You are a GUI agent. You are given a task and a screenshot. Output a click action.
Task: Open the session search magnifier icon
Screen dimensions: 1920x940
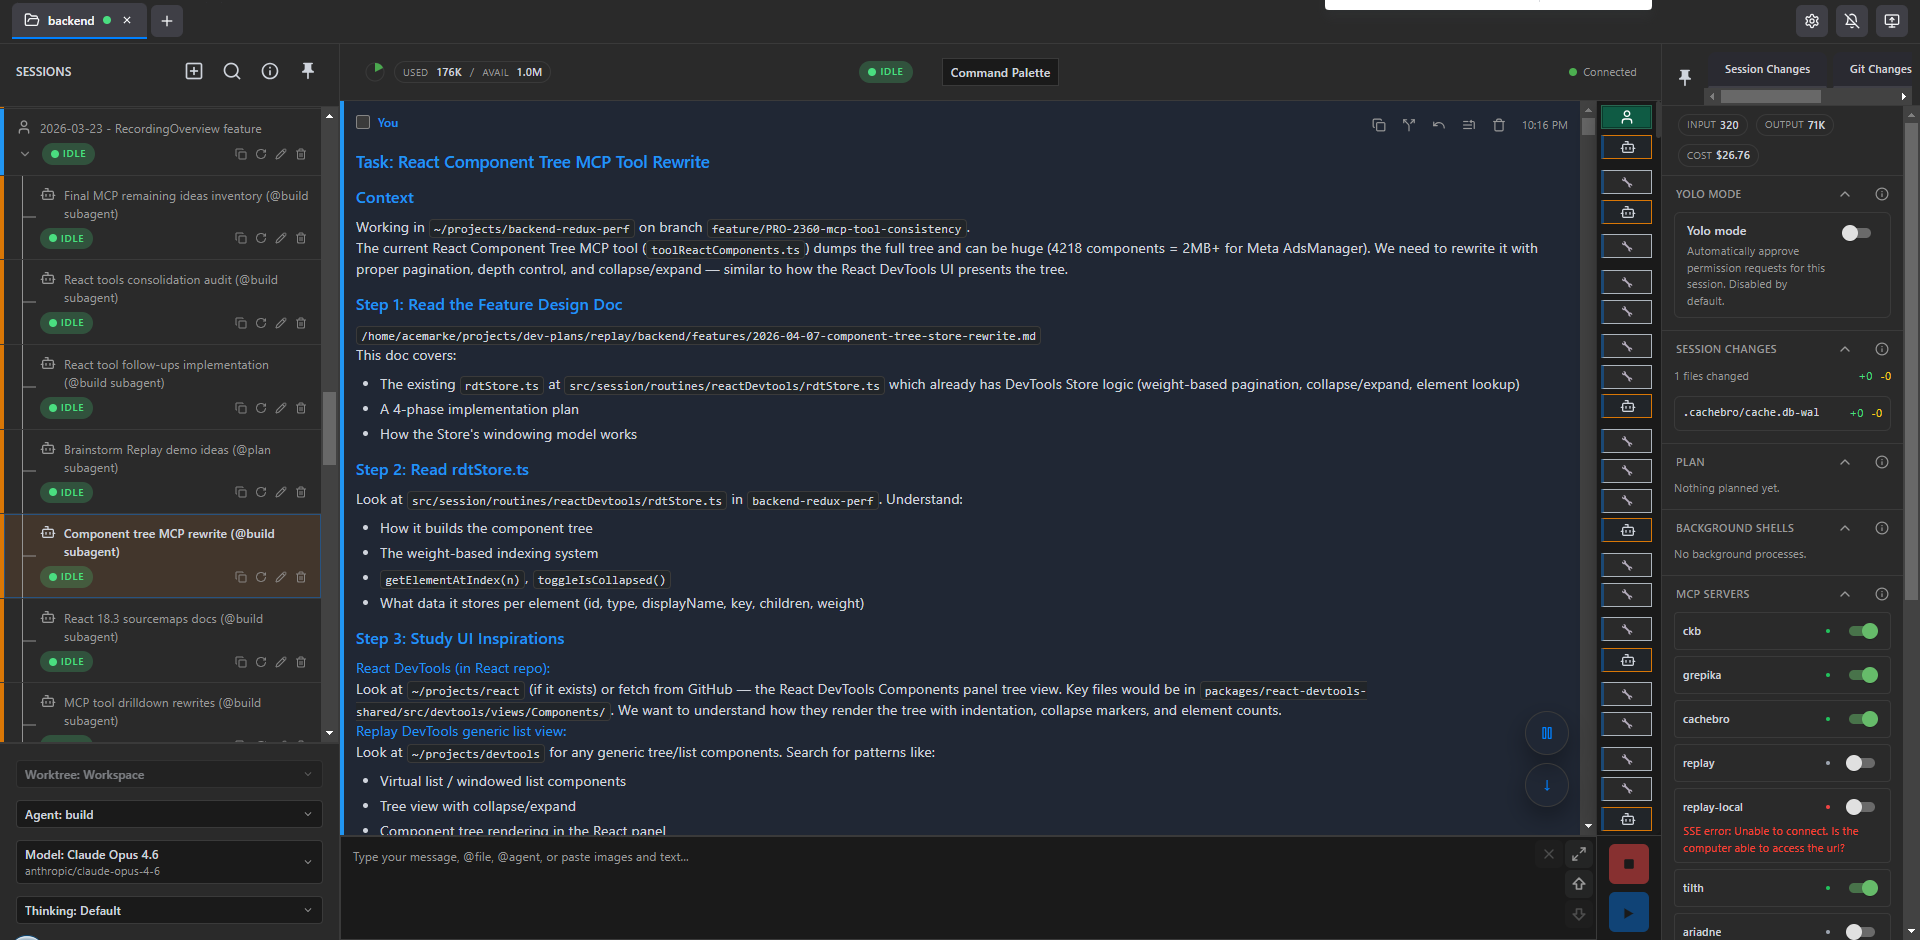pyautogui.click(x=232, y=71)
